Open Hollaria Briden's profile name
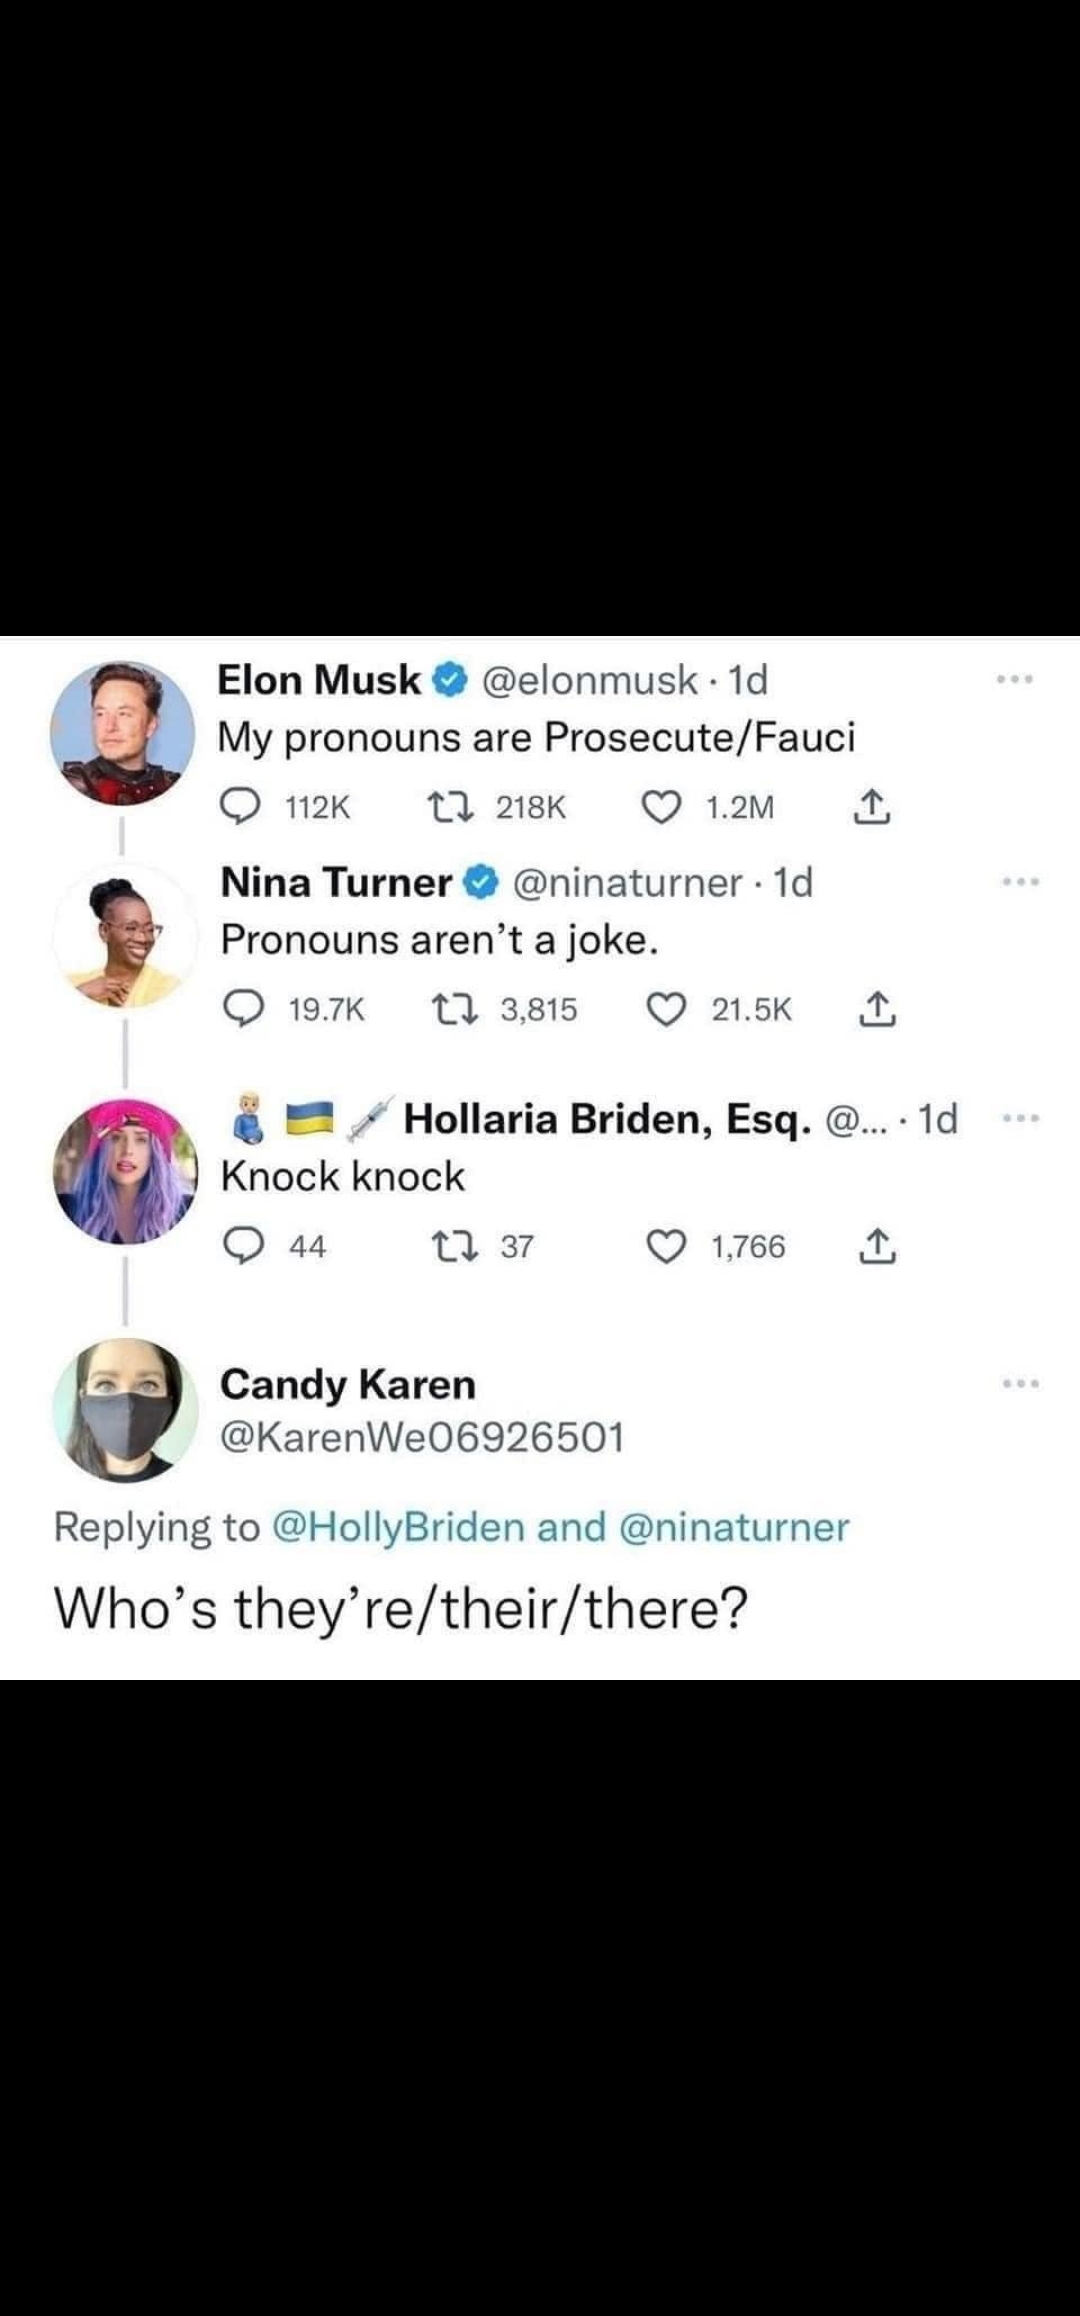 pyautogui.click(x=606, y=1119)
